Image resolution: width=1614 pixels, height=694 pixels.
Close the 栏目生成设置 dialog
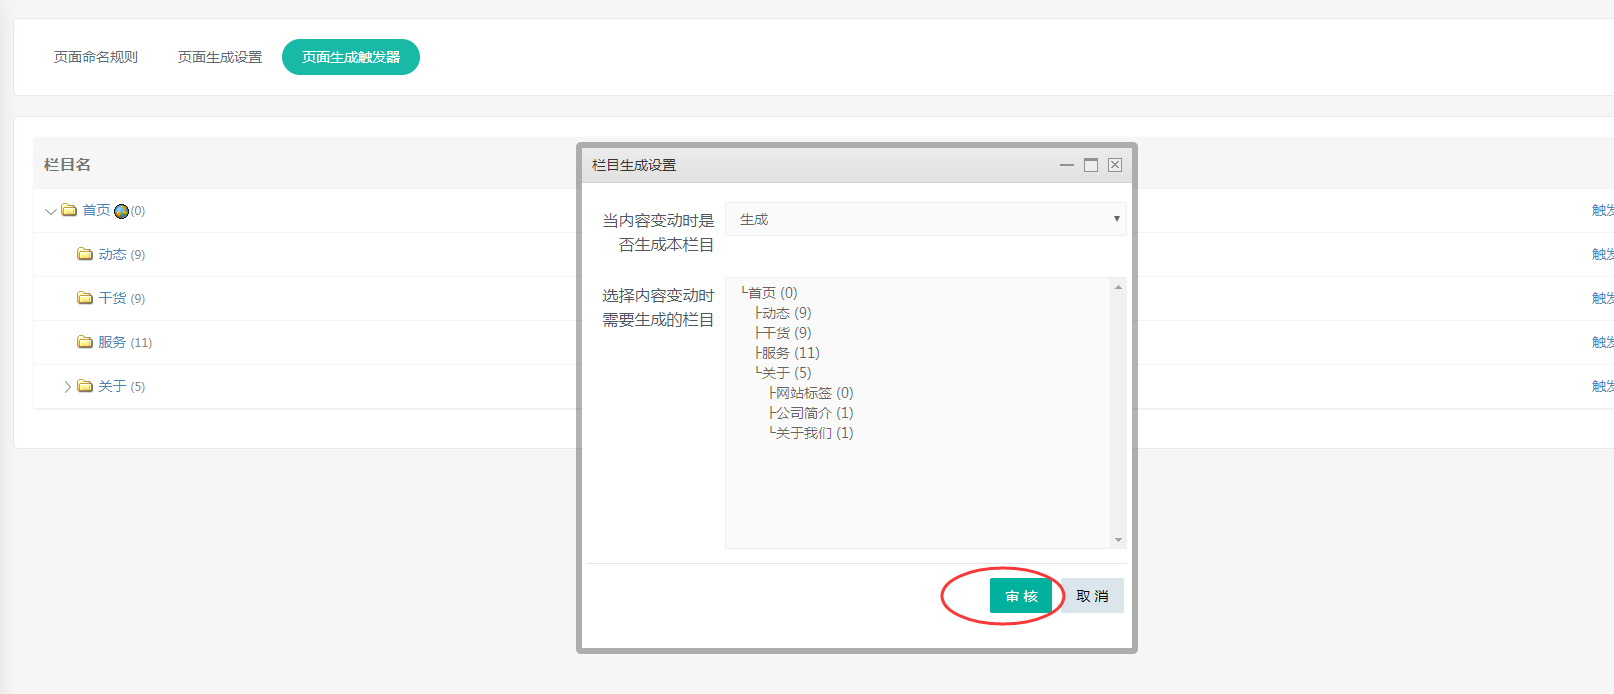[1115, 165]
